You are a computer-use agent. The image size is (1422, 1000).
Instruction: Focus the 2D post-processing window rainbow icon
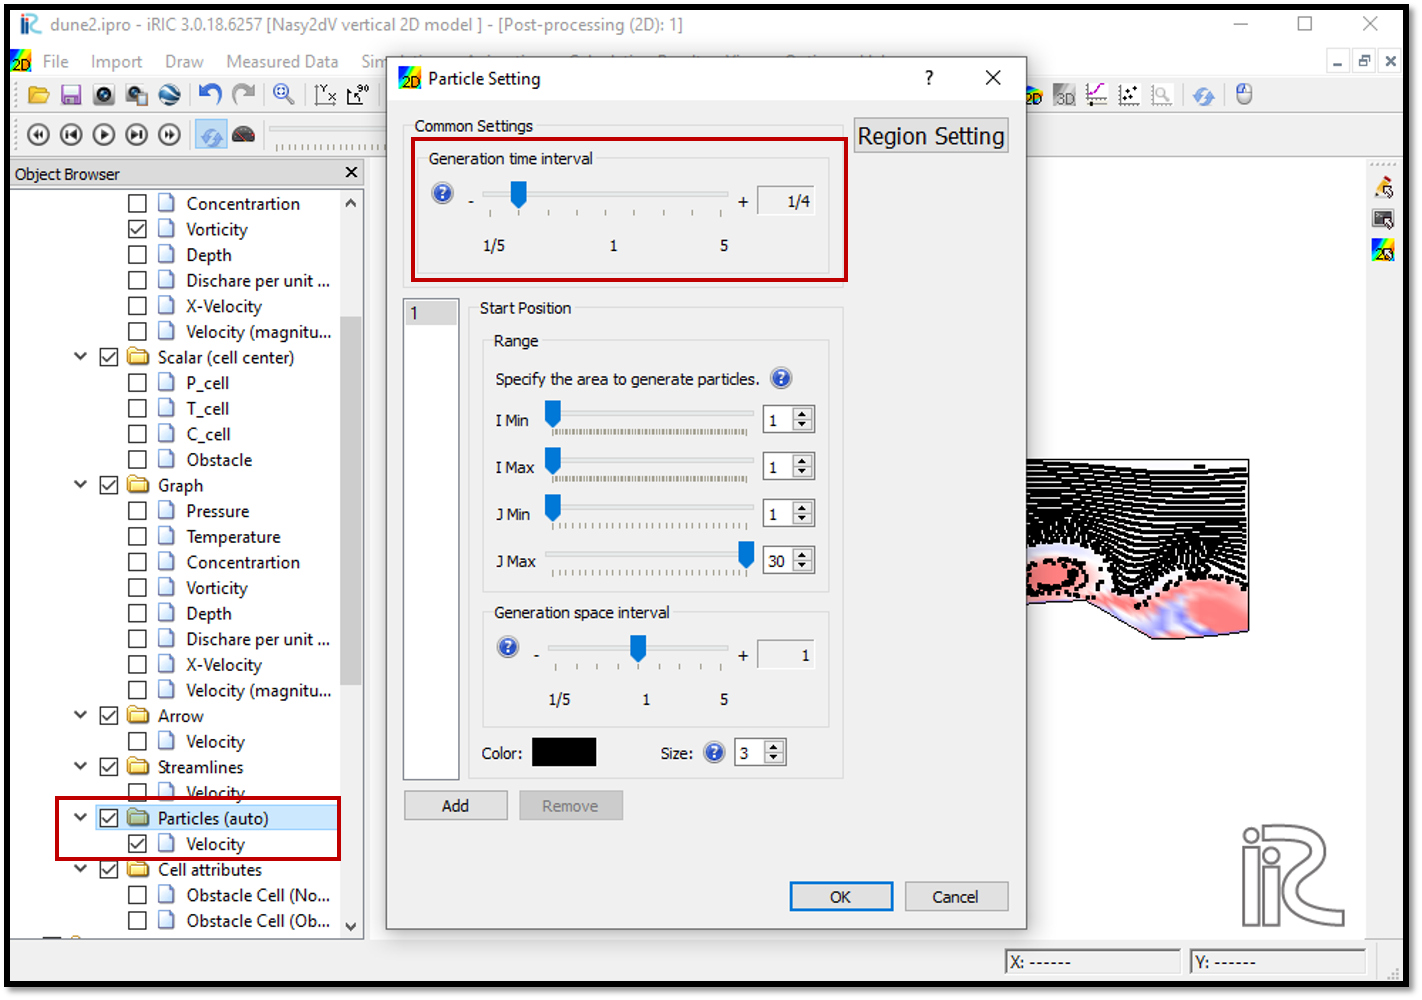[1384, 250]
